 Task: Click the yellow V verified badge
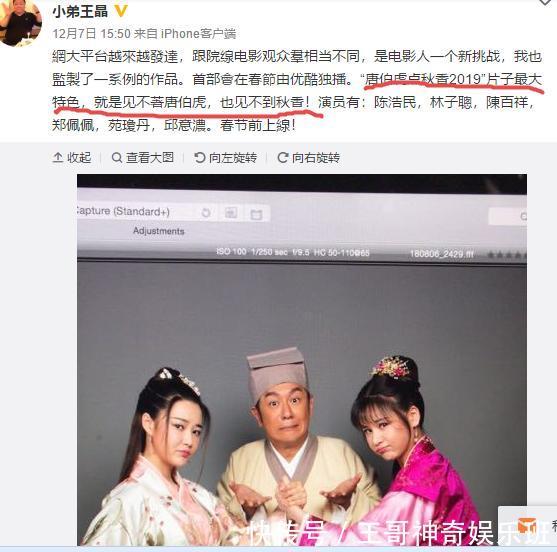point(121,11)
